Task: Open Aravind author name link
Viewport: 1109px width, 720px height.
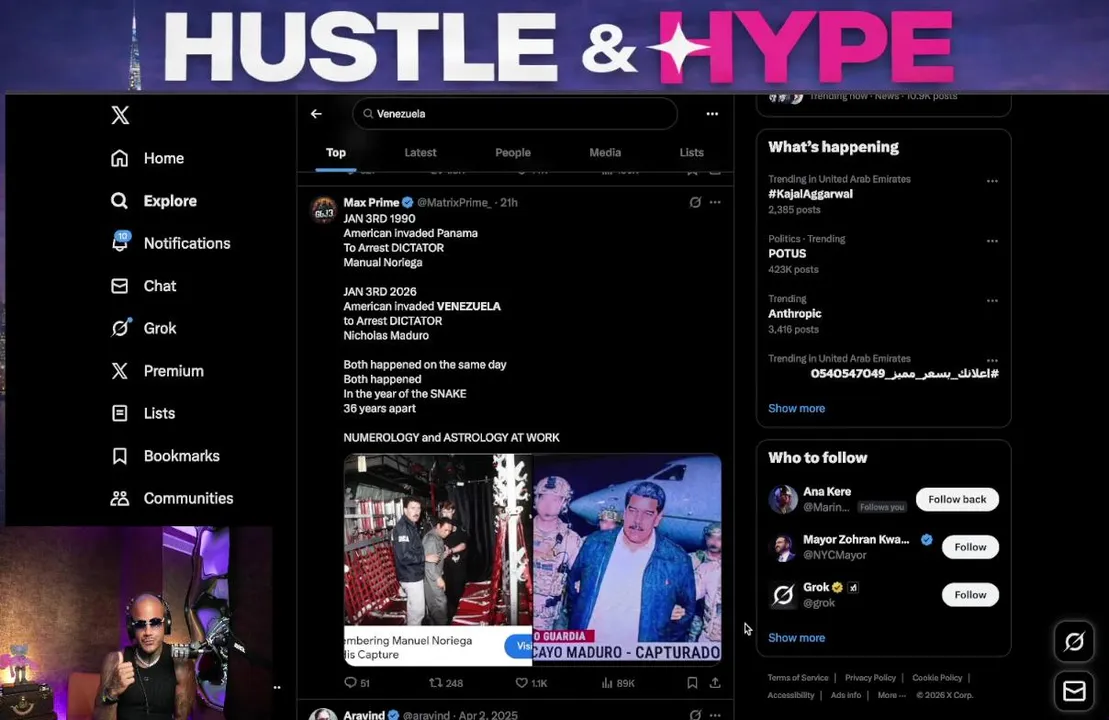Action: [364, 714]
